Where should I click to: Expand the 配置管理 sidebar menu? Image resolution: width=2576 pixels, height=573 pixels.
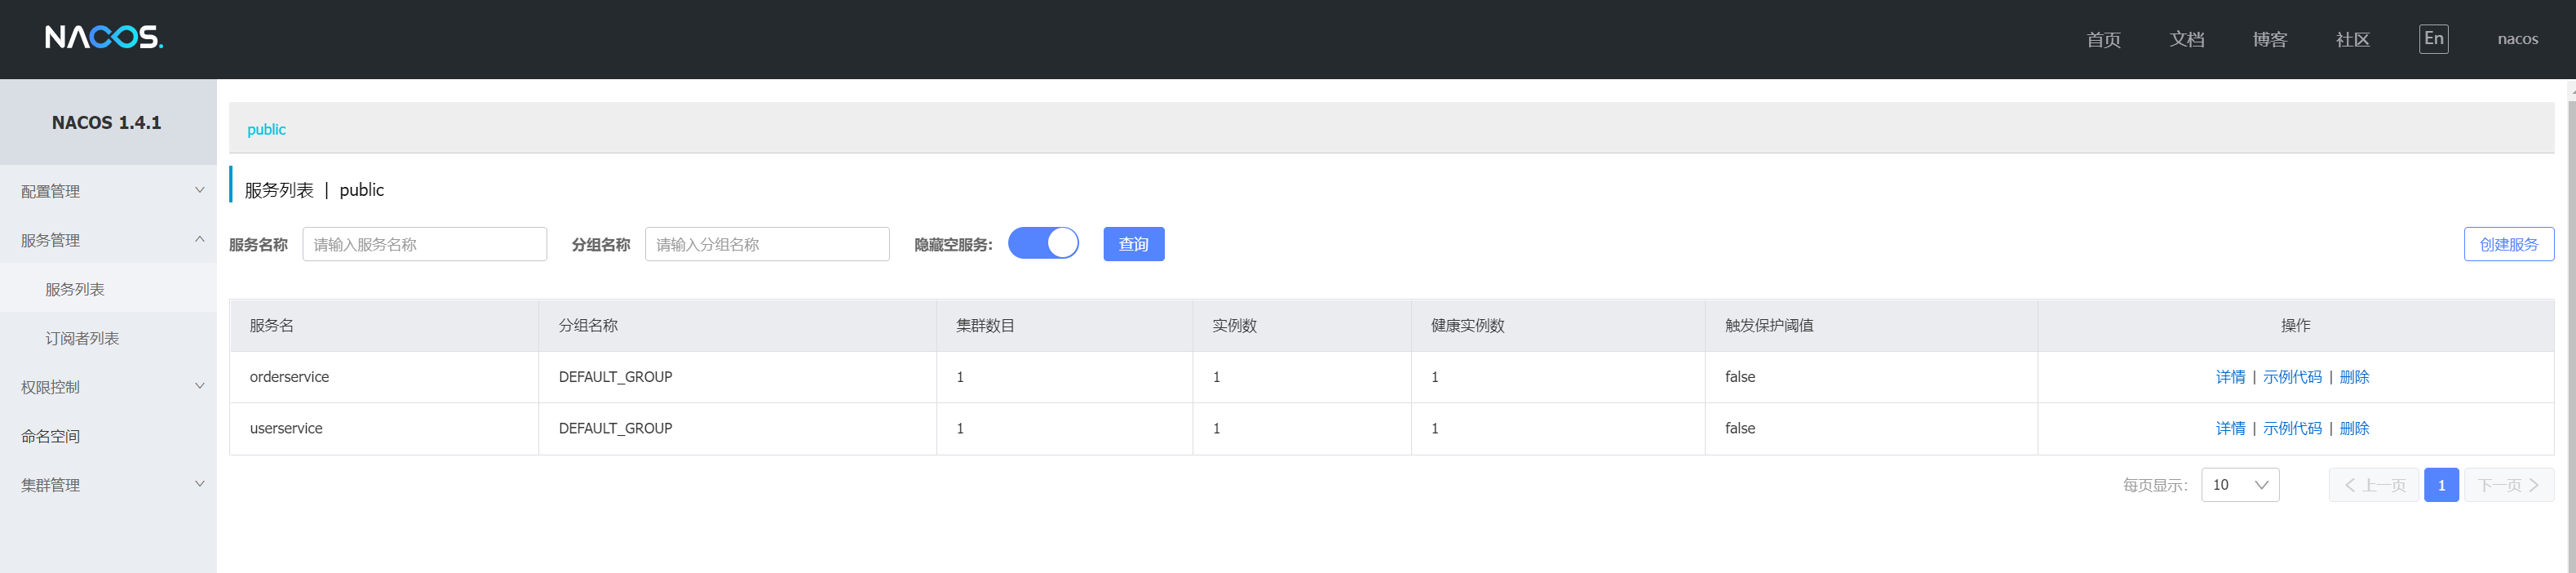(x=108, y=191)
